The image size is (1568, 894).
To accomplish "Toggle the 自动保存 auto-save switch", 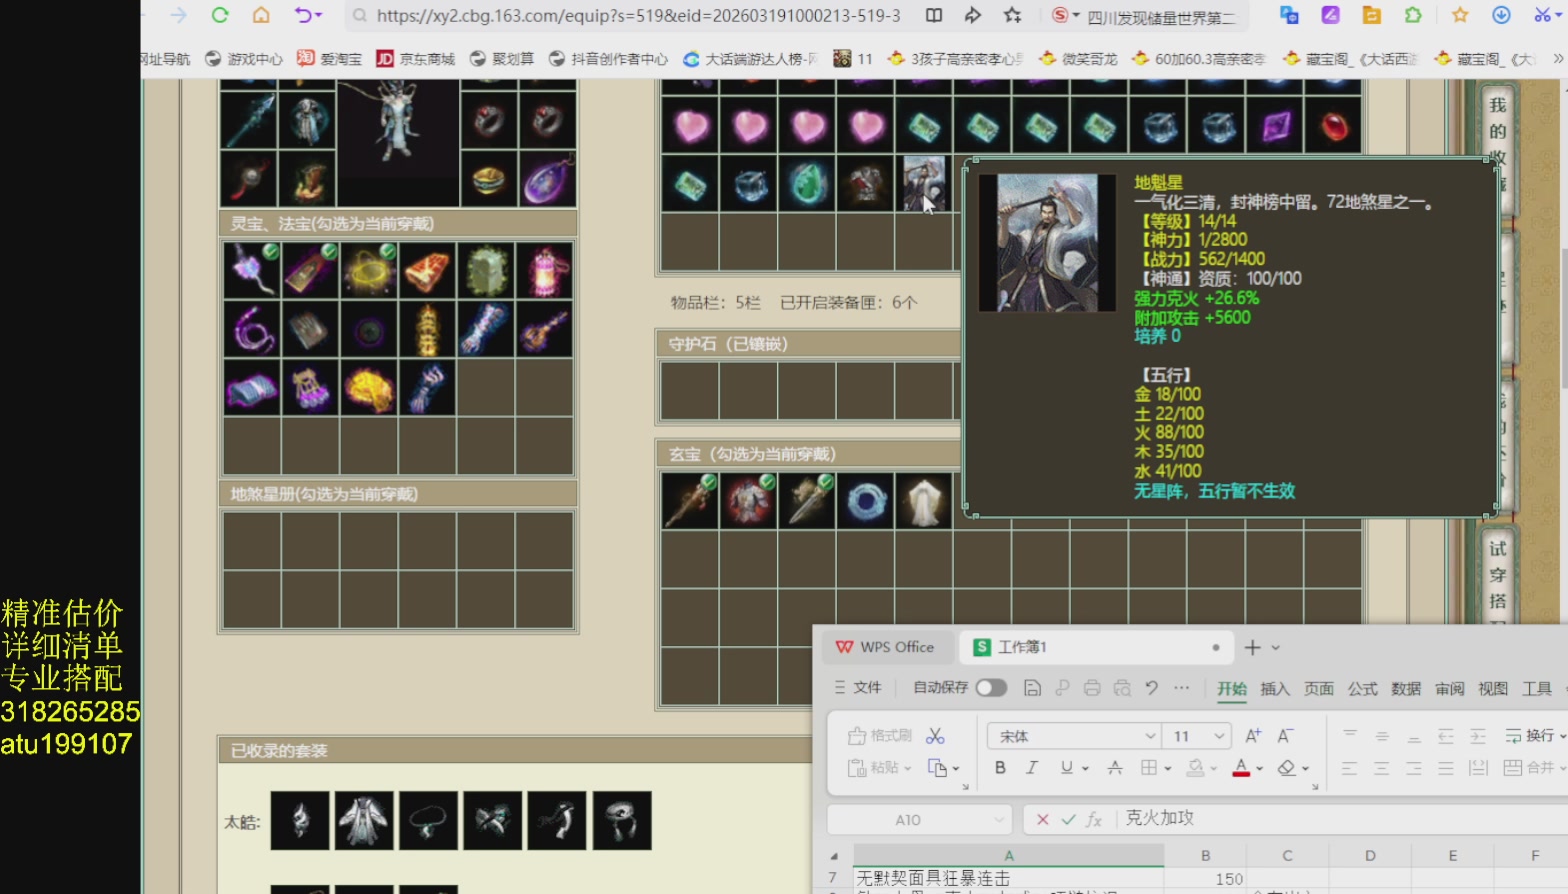I will pyautogui.click(x=990, y=688).
